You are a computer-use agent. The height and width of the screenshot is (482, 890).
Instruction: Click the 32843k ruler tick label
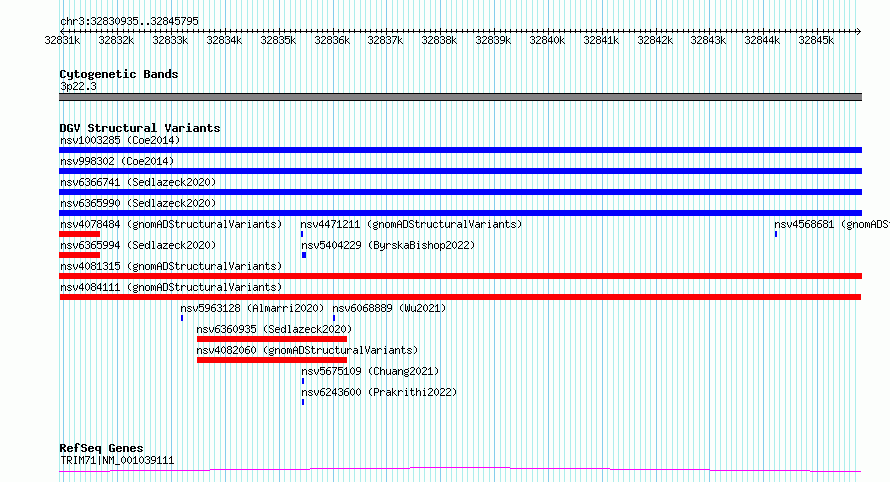point(708,40)
